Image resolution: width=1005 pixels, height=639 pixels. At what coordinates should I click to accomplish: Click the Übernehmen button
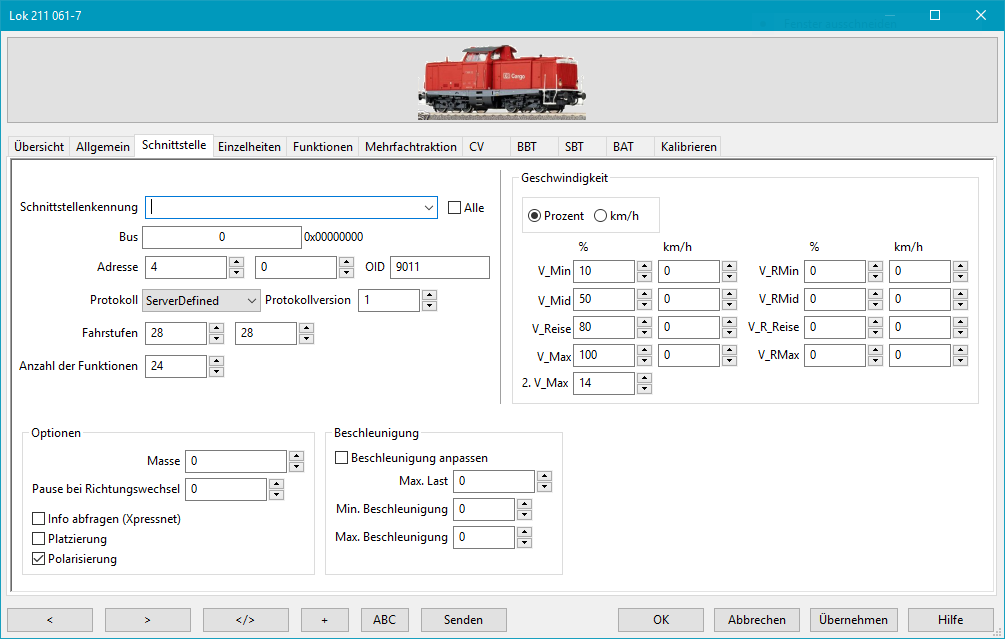coord(853,620)
